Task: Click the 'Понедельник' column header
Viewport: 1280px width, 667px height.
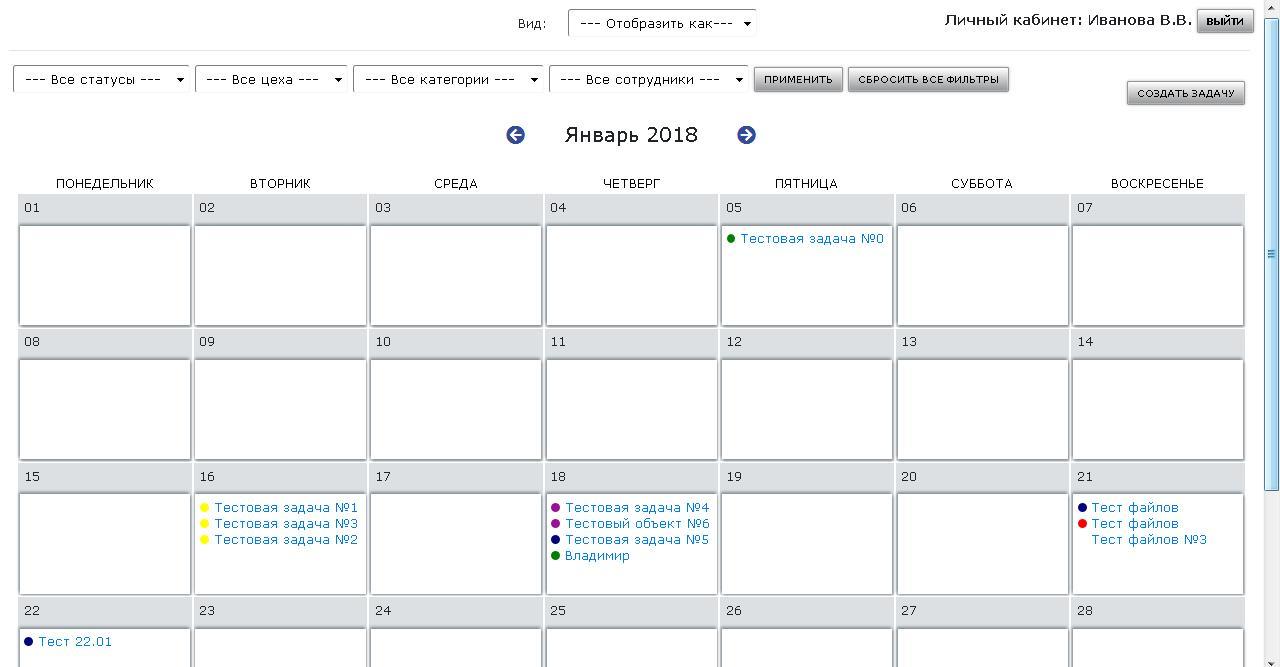Action: point(105,183)
